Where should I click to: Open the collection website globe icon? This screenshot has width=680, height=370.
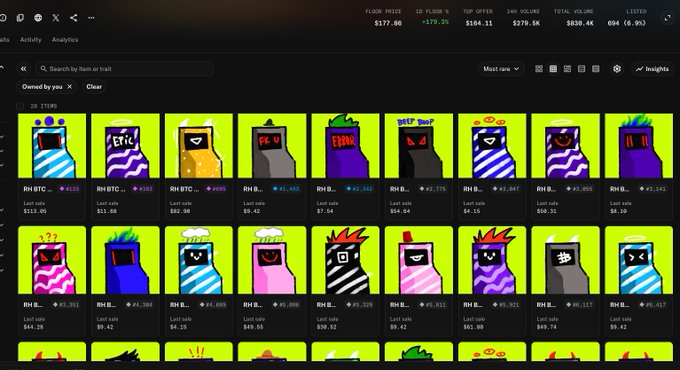[x=38, y=18]
